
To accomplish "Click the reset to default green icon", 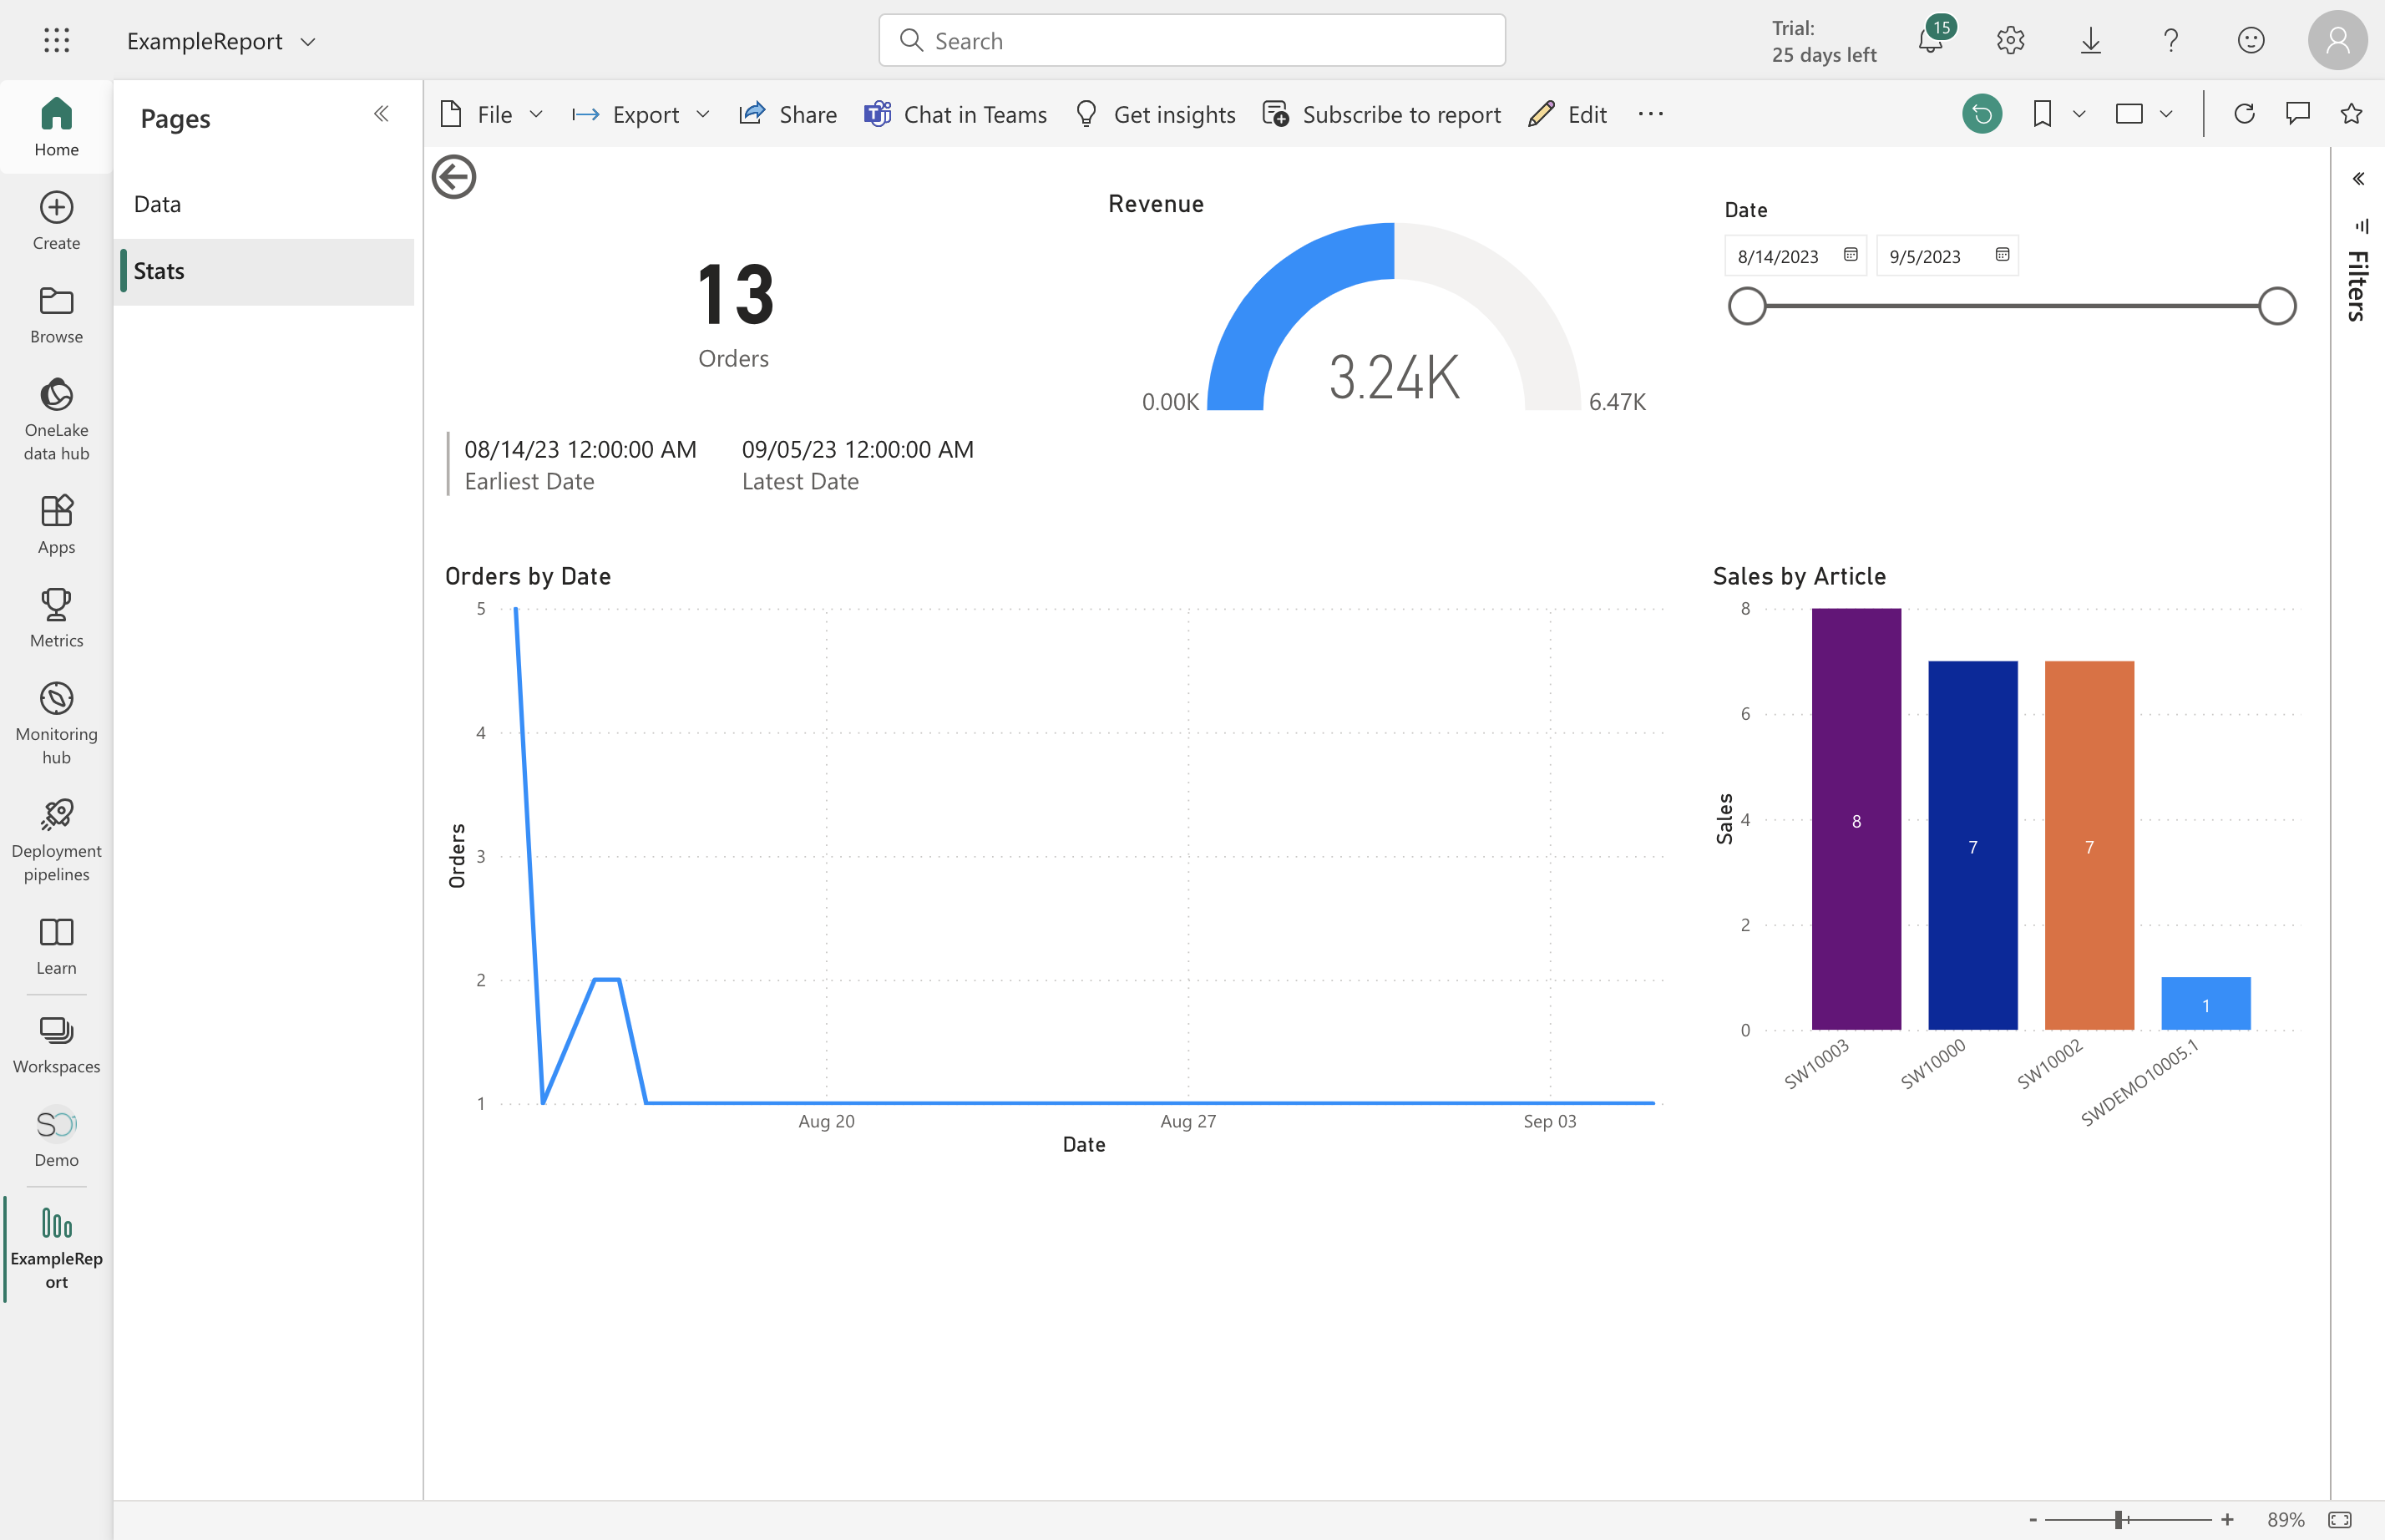I will 1981,114.
